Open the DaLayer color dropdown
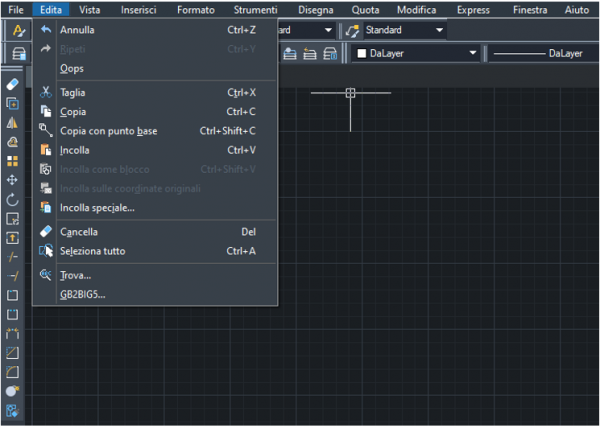 (x=416, y=54)
